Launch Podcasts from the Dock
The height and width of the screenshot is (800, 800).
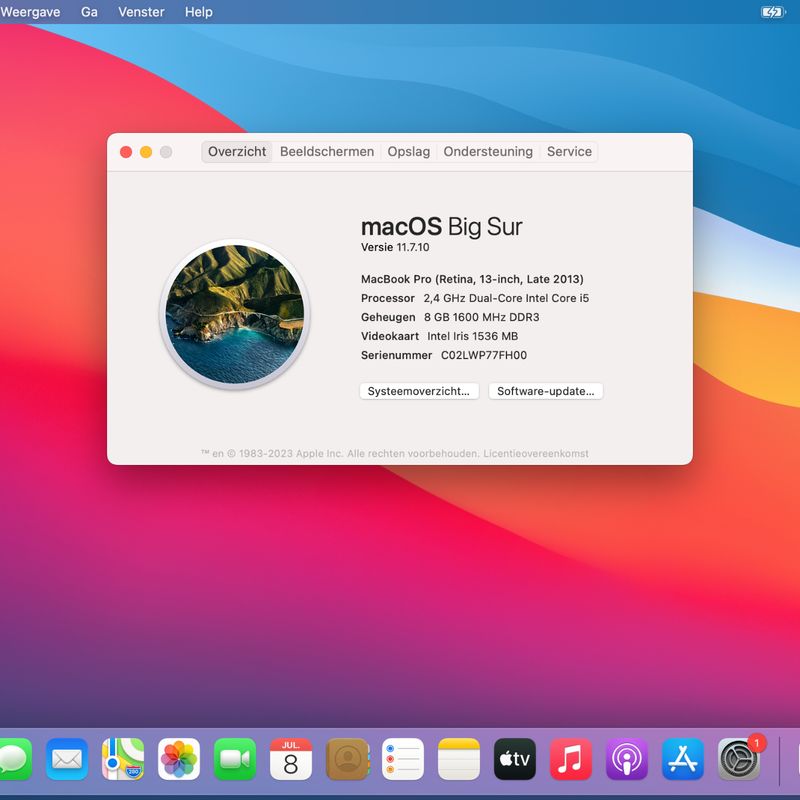coord(627,759)
